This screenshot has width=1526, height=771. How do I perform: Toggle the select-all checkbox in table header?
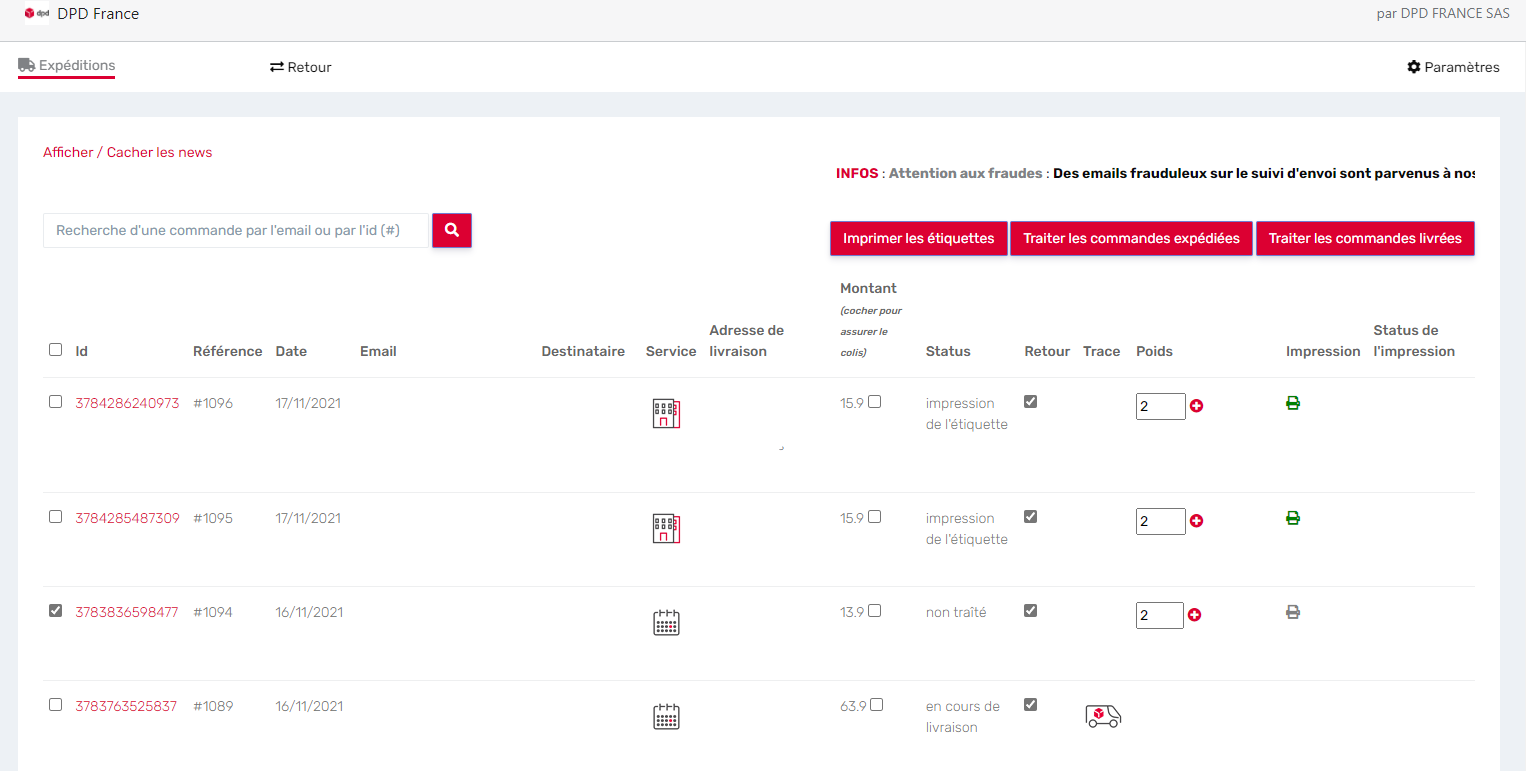tap(55, 350)
